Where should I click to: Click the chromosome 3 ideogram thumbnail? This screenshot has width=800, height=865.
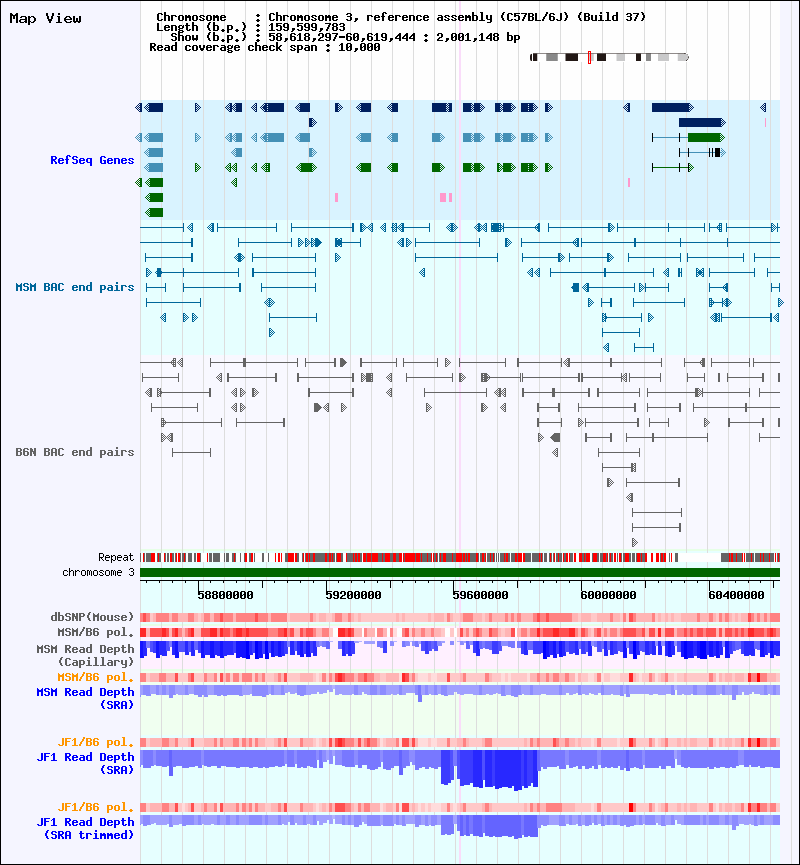coord(609,57)
